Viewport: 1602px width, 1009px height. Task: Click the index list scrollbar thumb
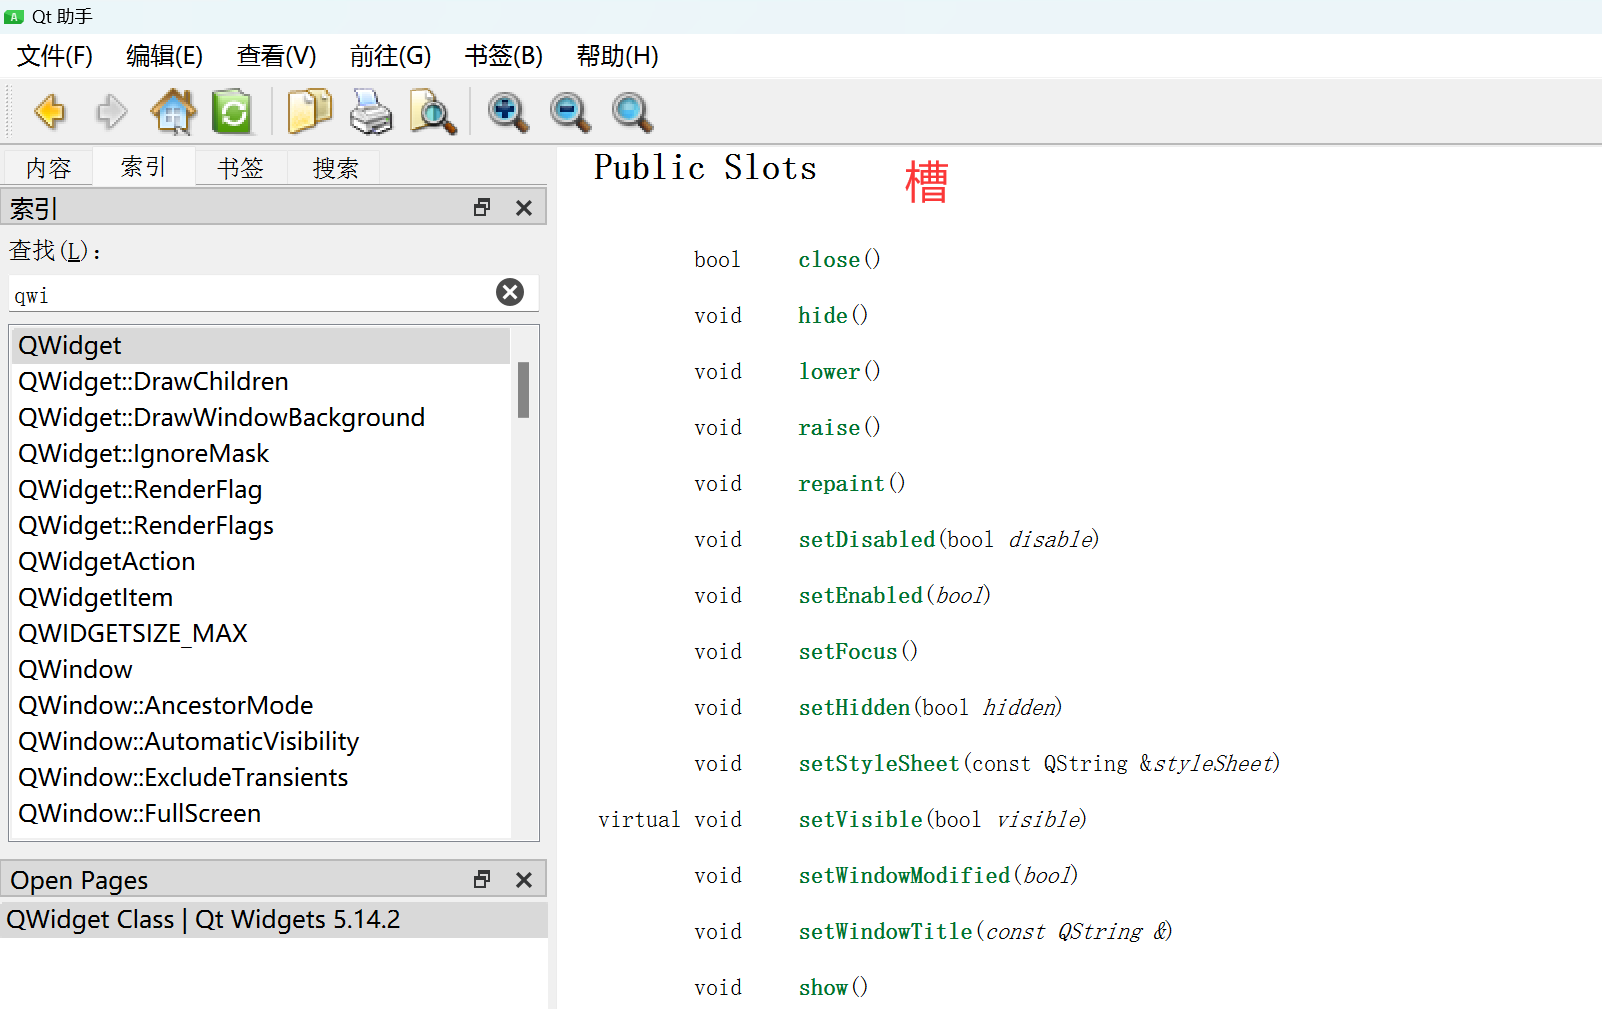click(x=523, y=390)
